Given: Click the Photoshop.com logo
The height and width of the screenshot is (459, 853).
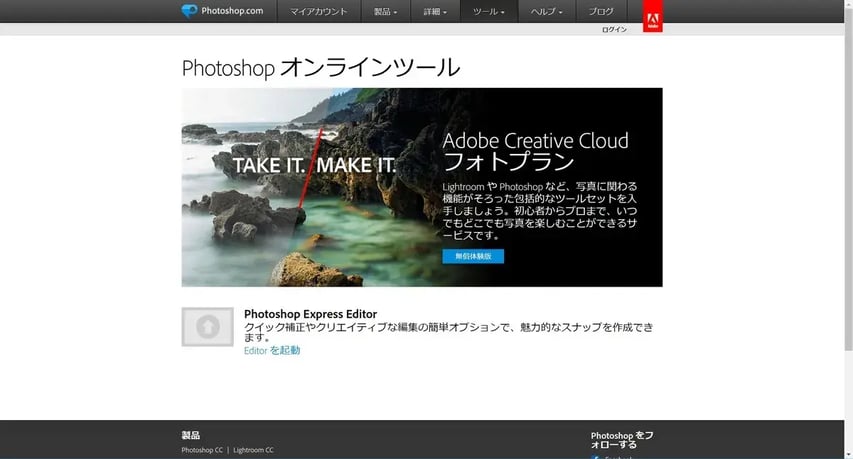Looking at the screenshot, I should tap(222, 11).
